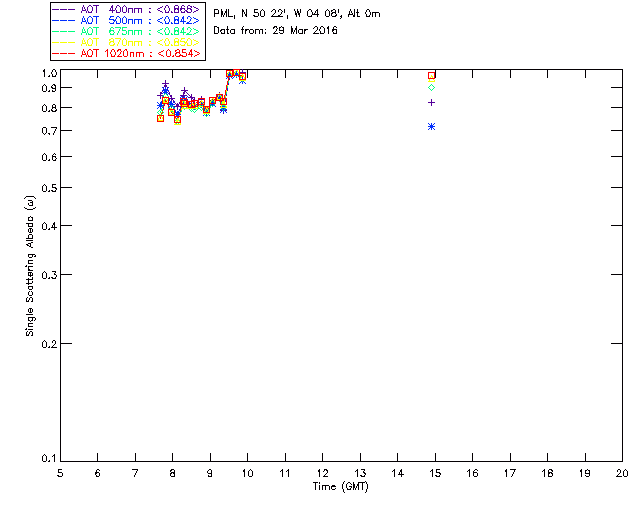Click x-axis tick label 8
Viewport: 640px width, 512px height.
click(173, 473)
